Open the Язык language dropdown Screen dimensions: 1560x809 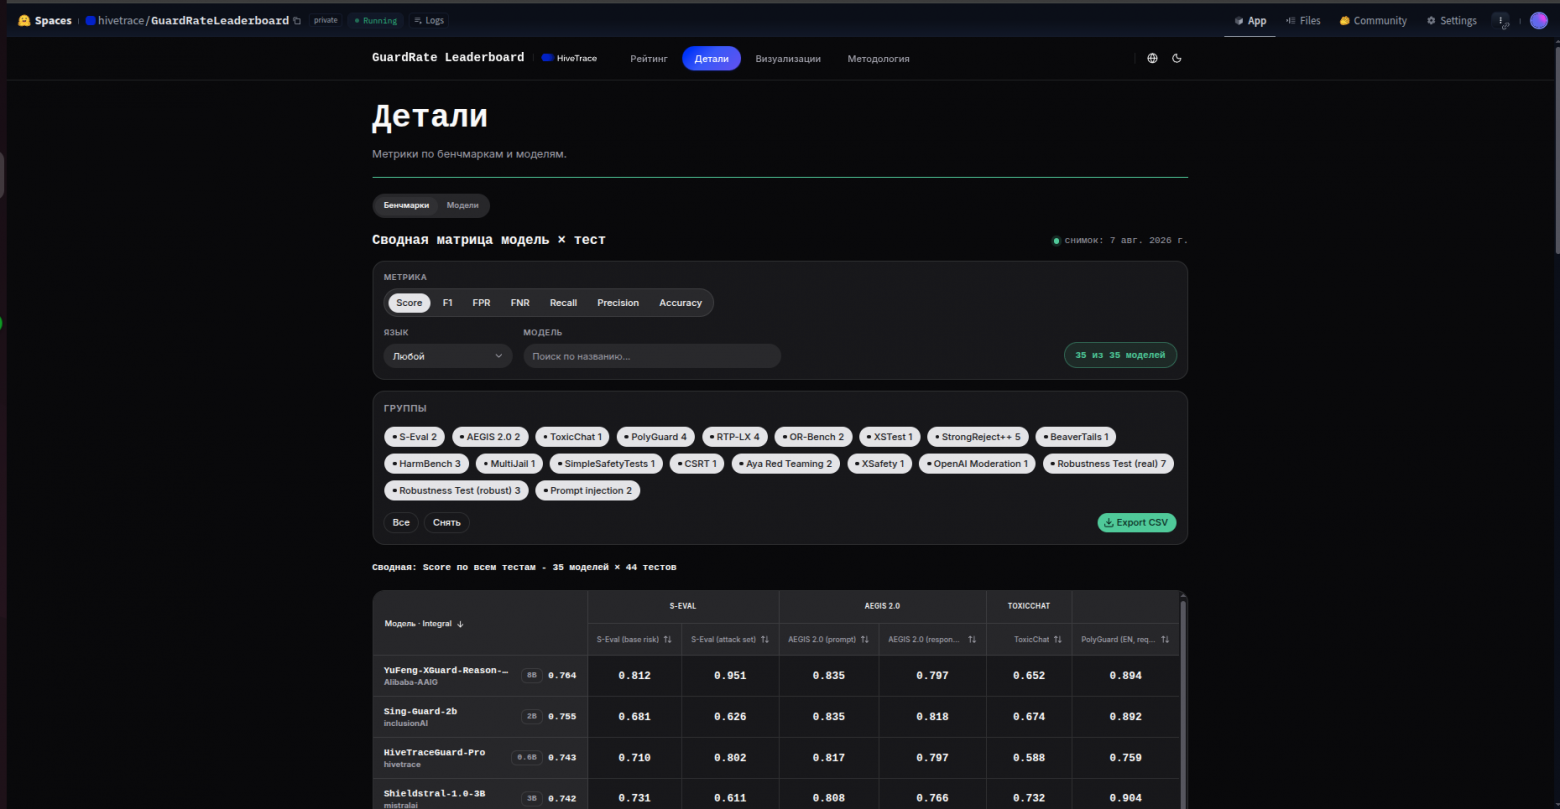[x=448, y=356]
